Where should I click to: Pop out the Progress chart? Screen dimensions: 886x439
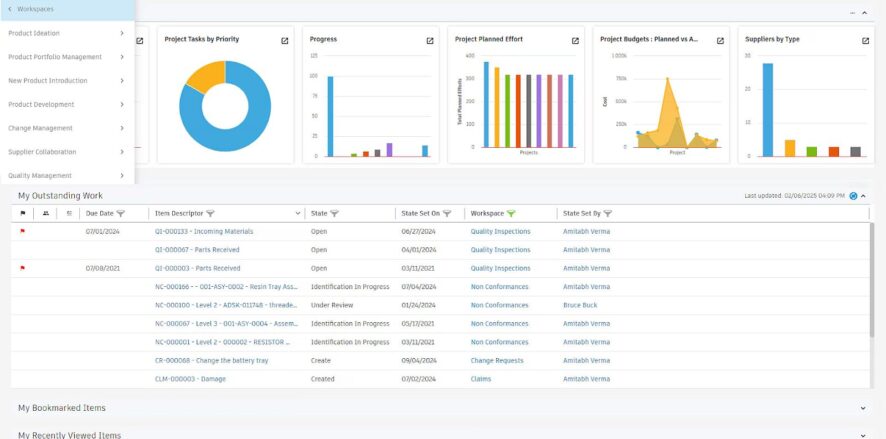430,41
